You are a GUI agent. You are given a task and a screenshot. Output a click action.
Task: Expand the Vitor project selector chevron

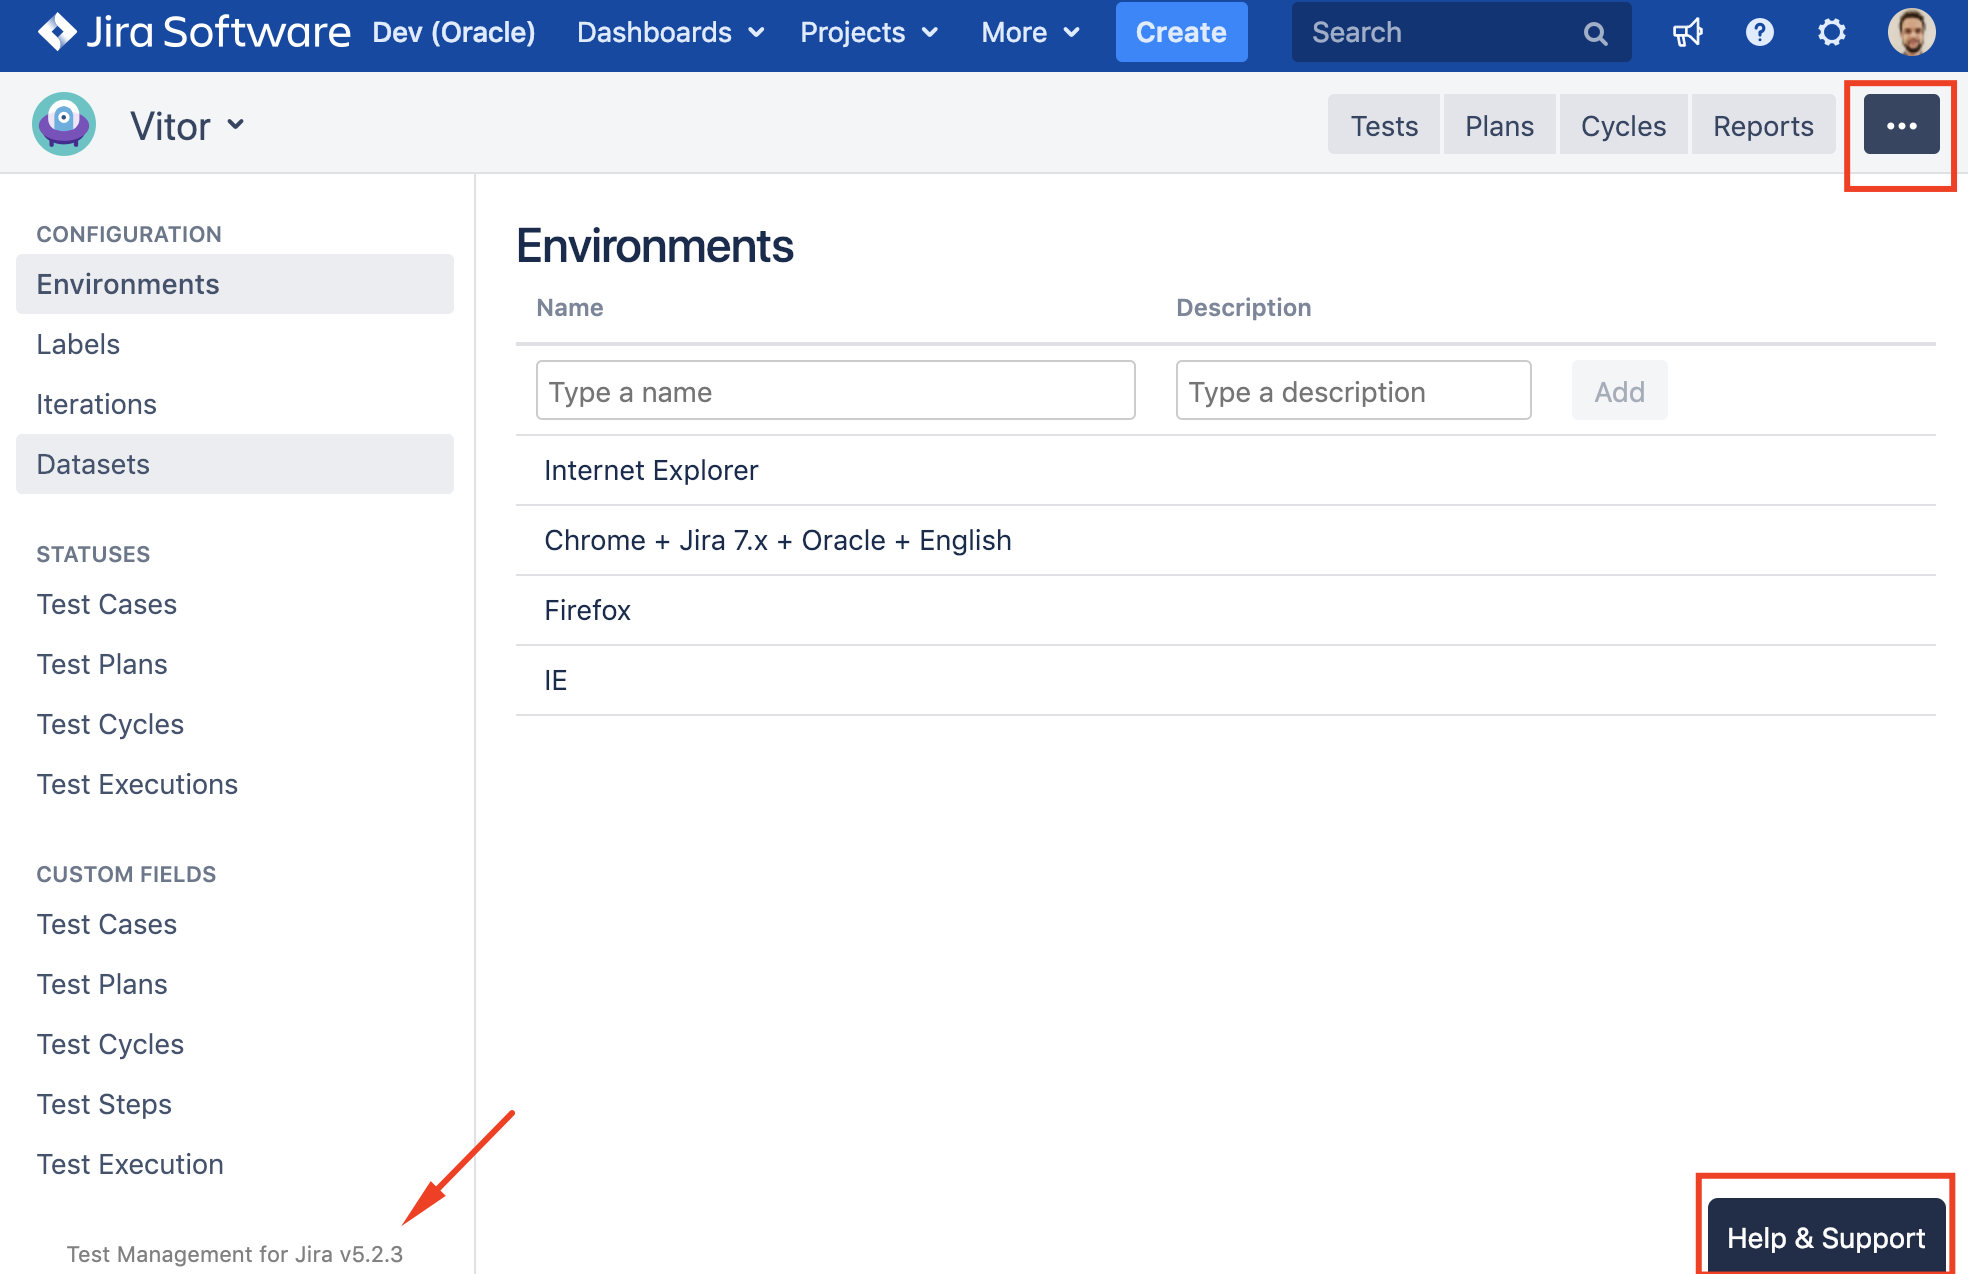[x=236, y=125]
